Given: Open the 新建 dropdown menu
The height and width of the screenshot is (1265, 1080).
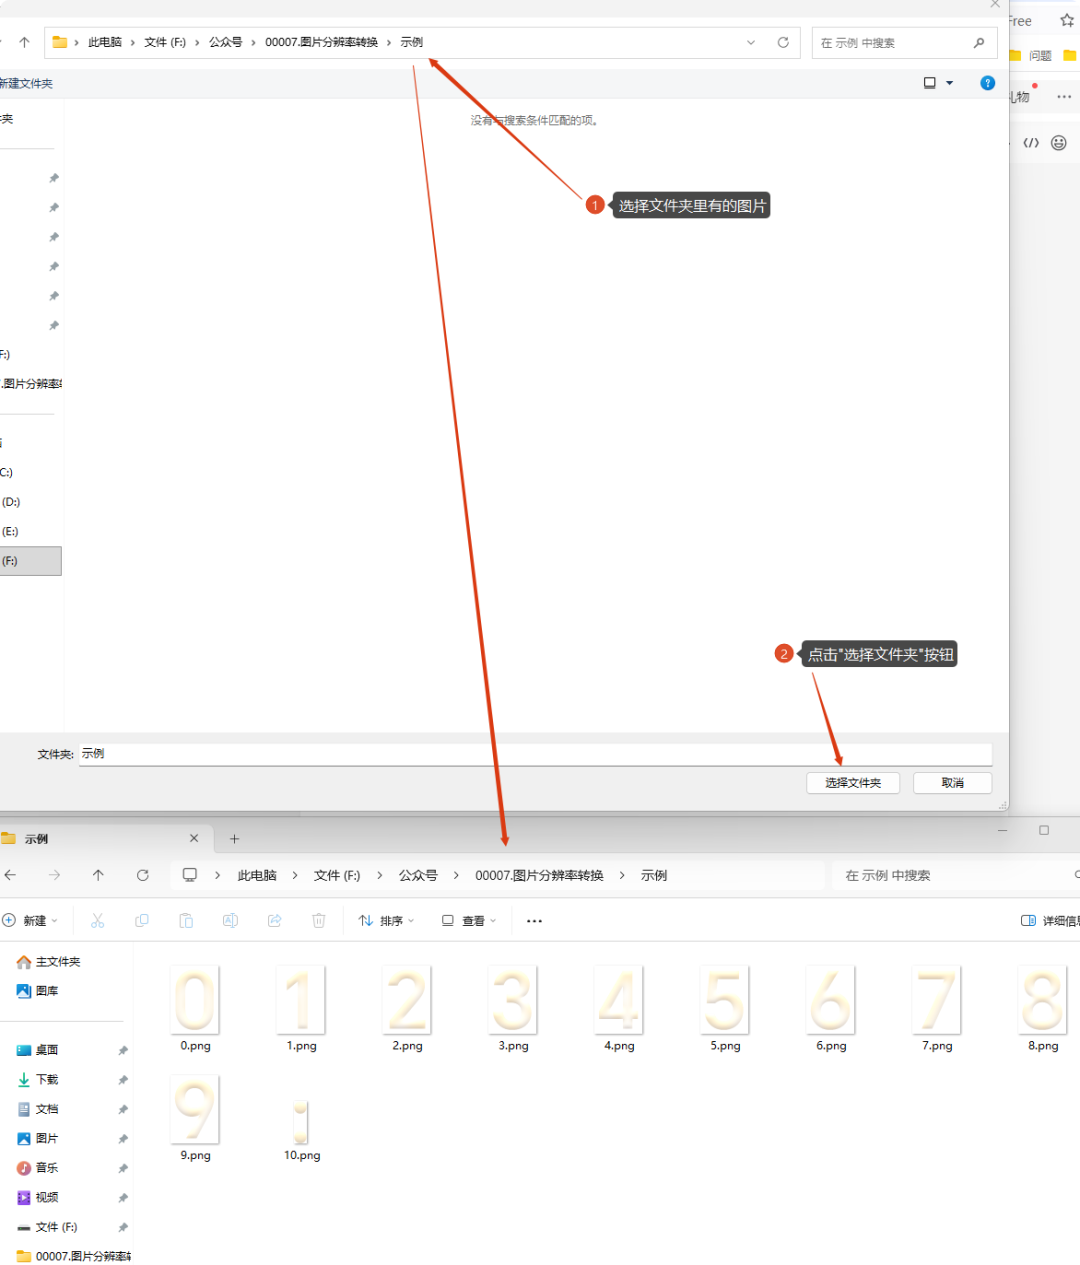Looking at the screenshot, I should click(x=30, y=921).
